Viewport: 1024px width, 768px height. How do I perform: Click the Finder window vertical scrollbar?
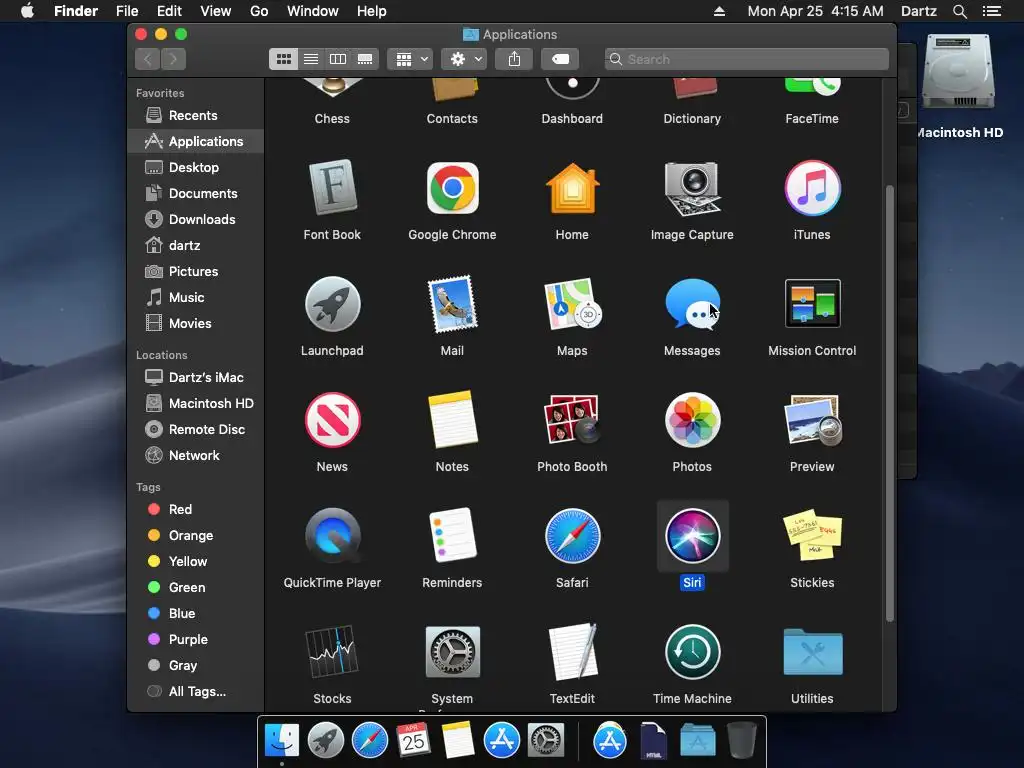[x=889, y=403]
